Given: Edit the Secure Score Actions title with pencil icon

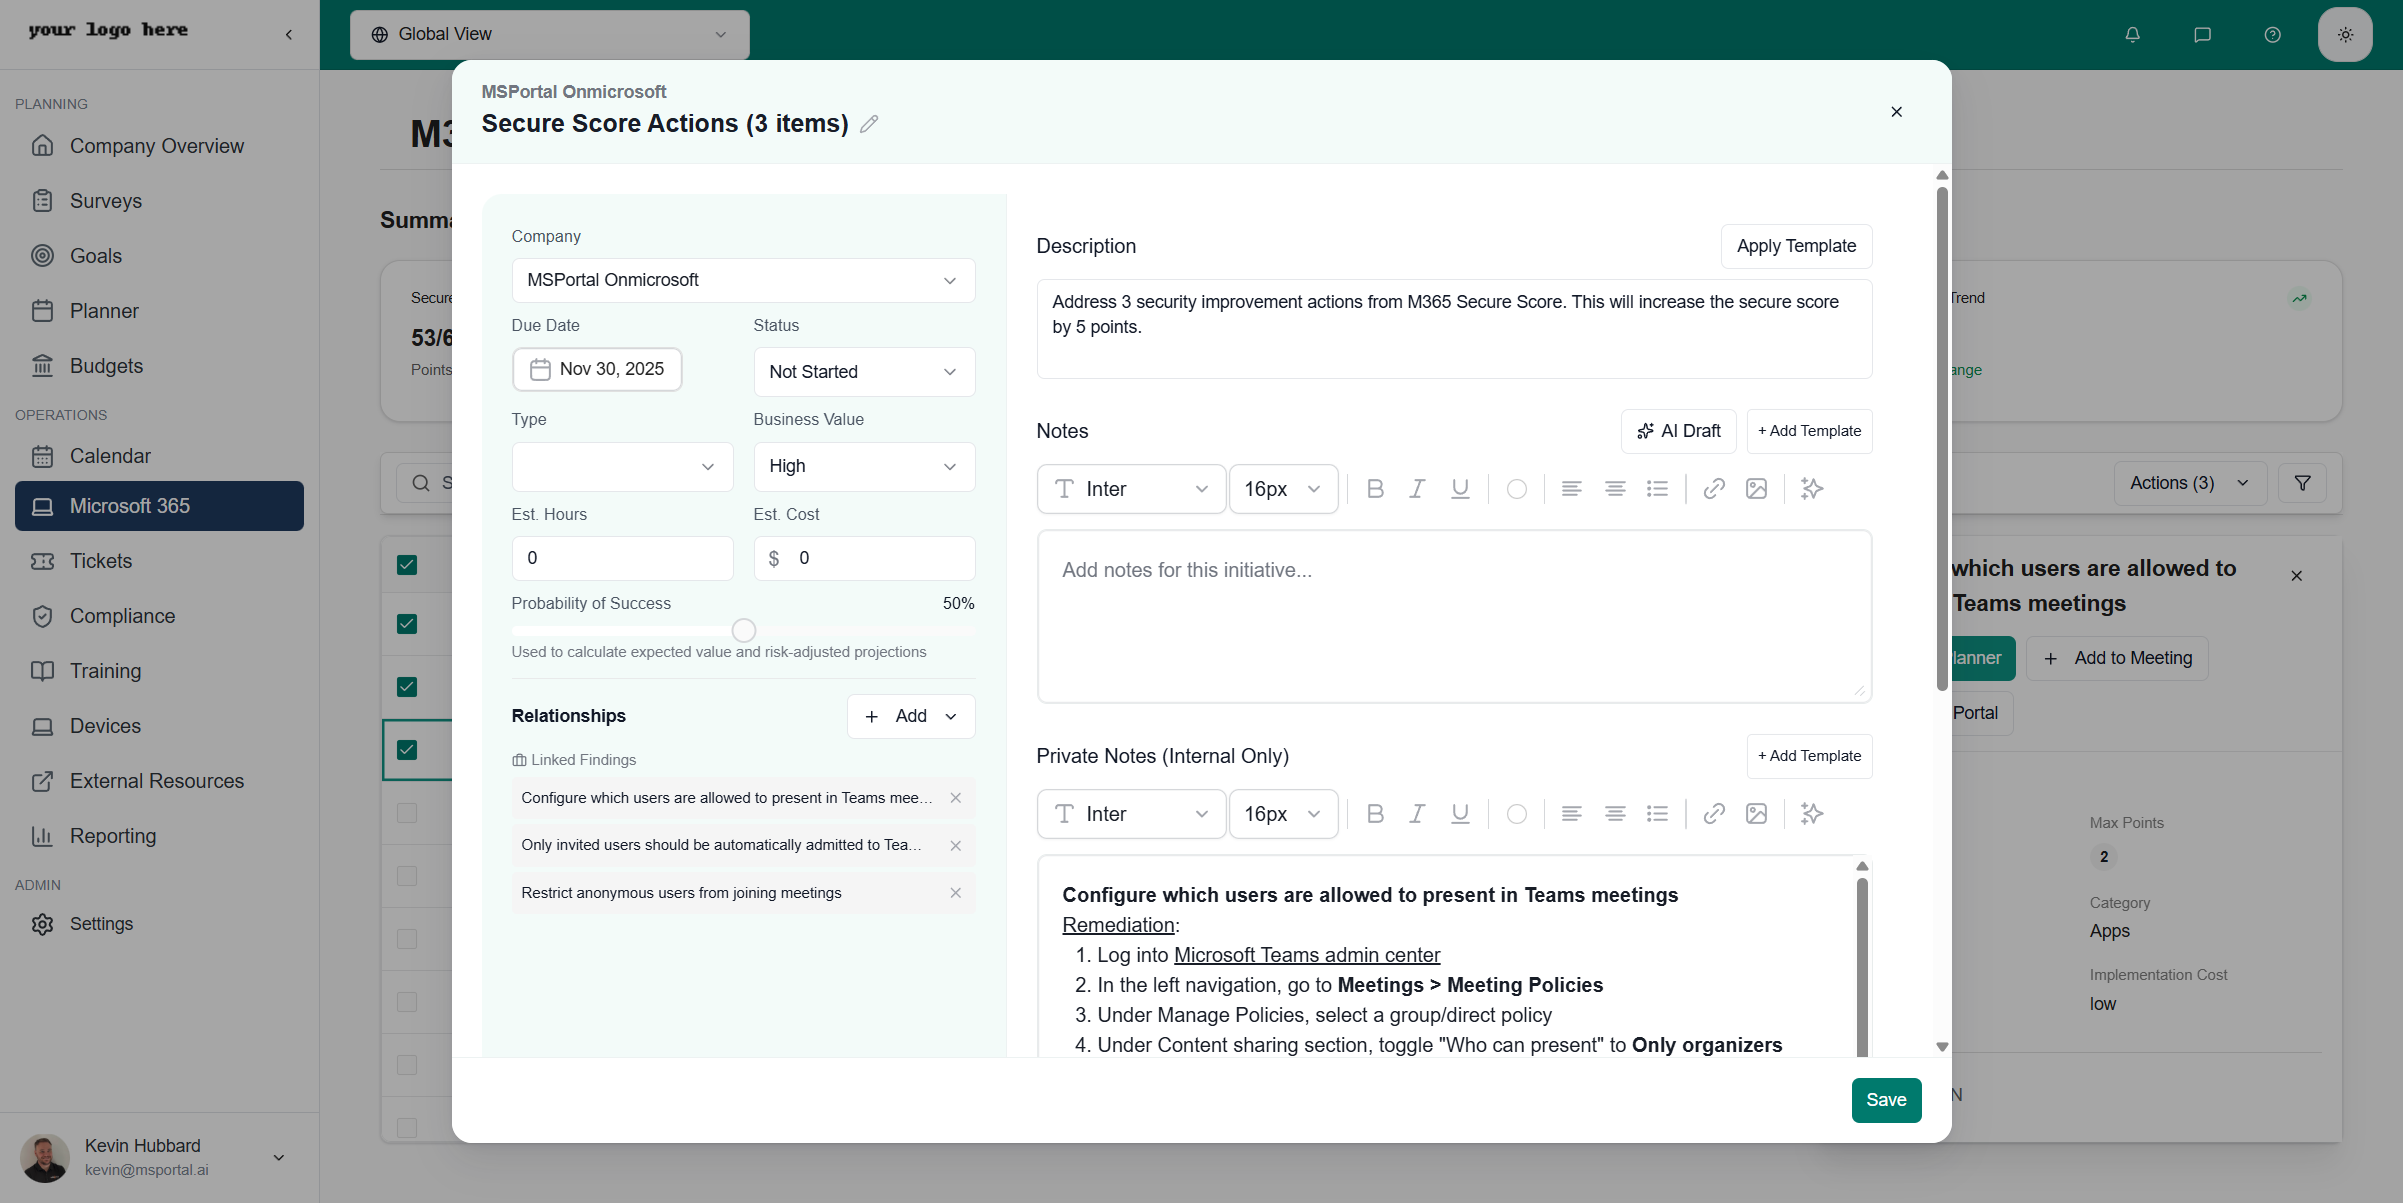Looking at the screenshot, I should click(x=868, y=124).
